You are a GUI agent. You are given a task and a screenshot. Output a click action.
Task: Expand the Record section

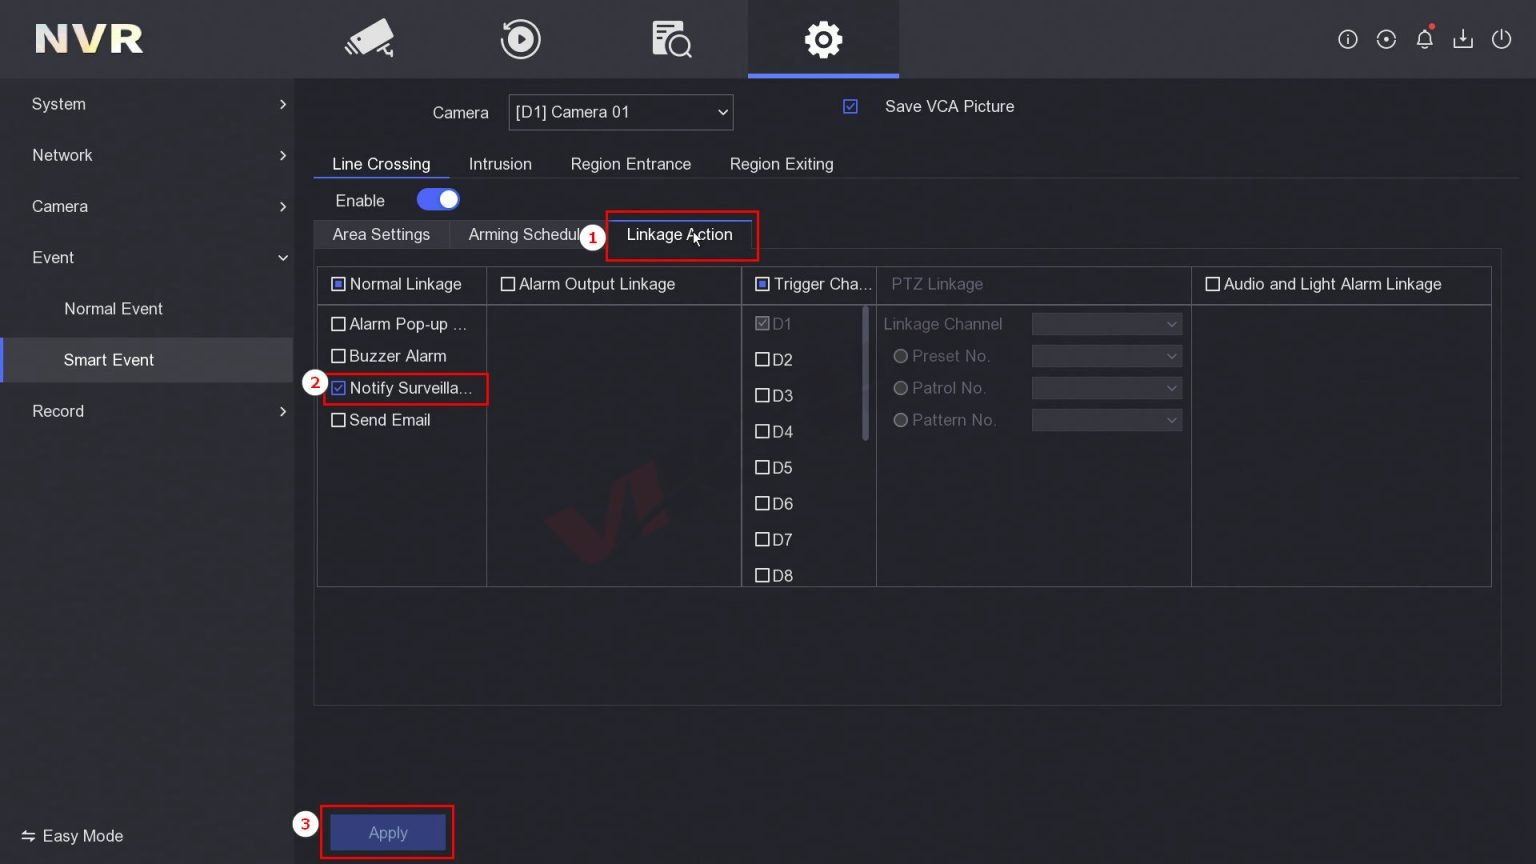pyautogui.click(x=150, y=411)
